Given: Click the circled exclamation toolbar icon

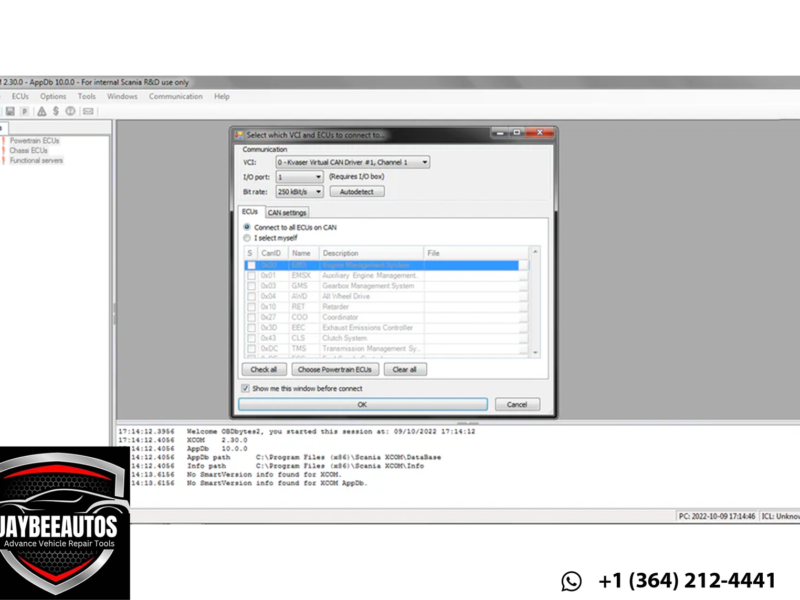Looking at the screenshot, I should (x=71, y=112).
